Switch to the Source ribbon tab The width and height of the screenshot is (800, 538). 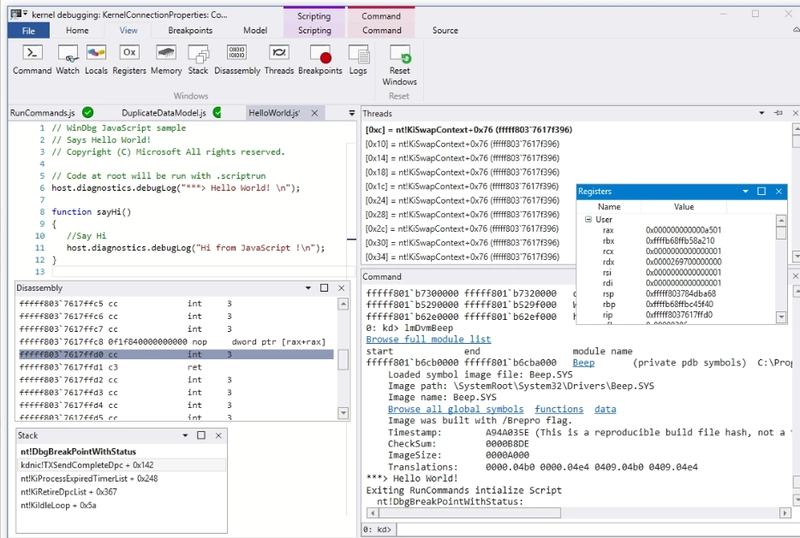click(x=445, y=31)
